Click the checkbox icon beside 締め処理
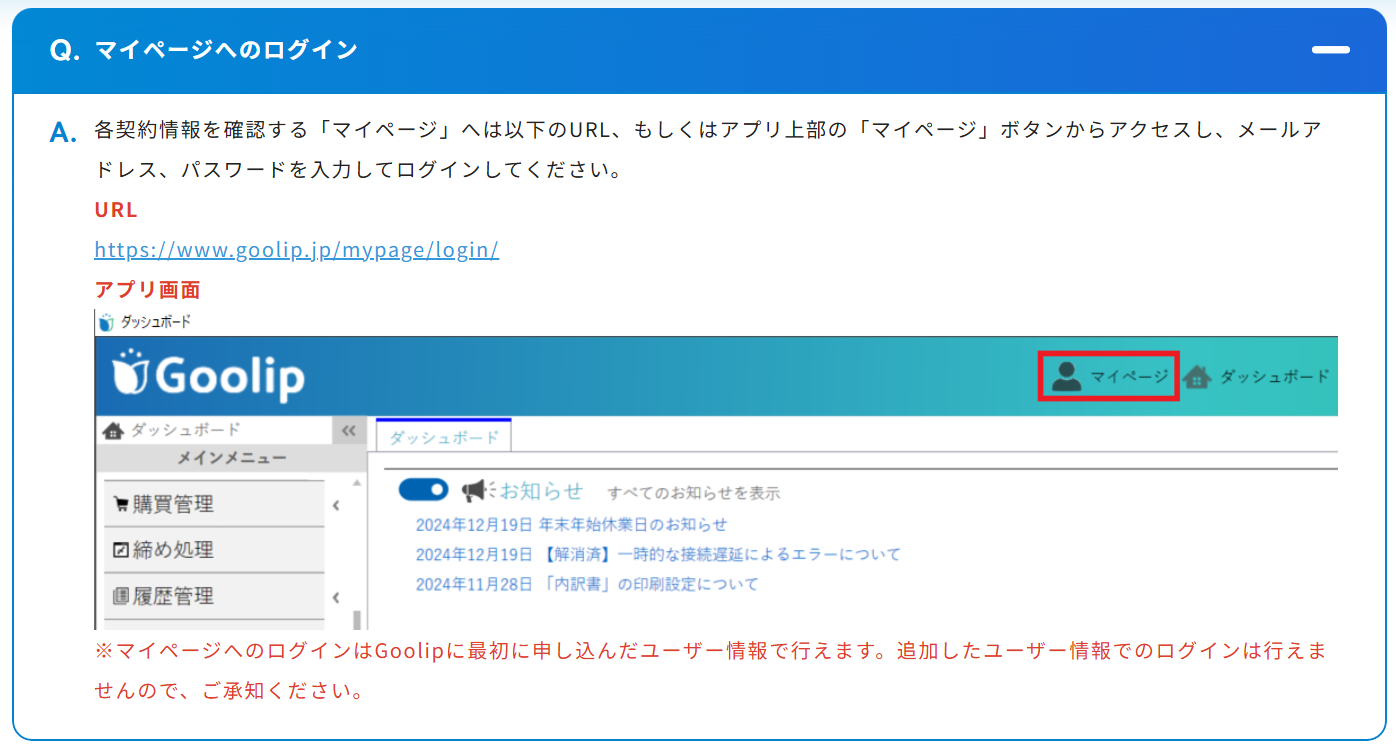The image size is (1396, 751). tap(121, 550)
